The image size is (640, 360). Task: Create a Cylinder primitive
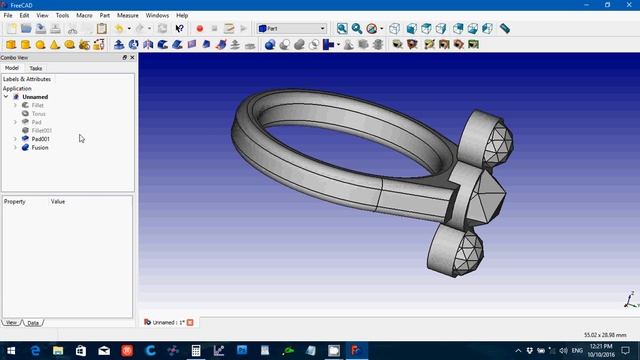(x=26, y=44)
